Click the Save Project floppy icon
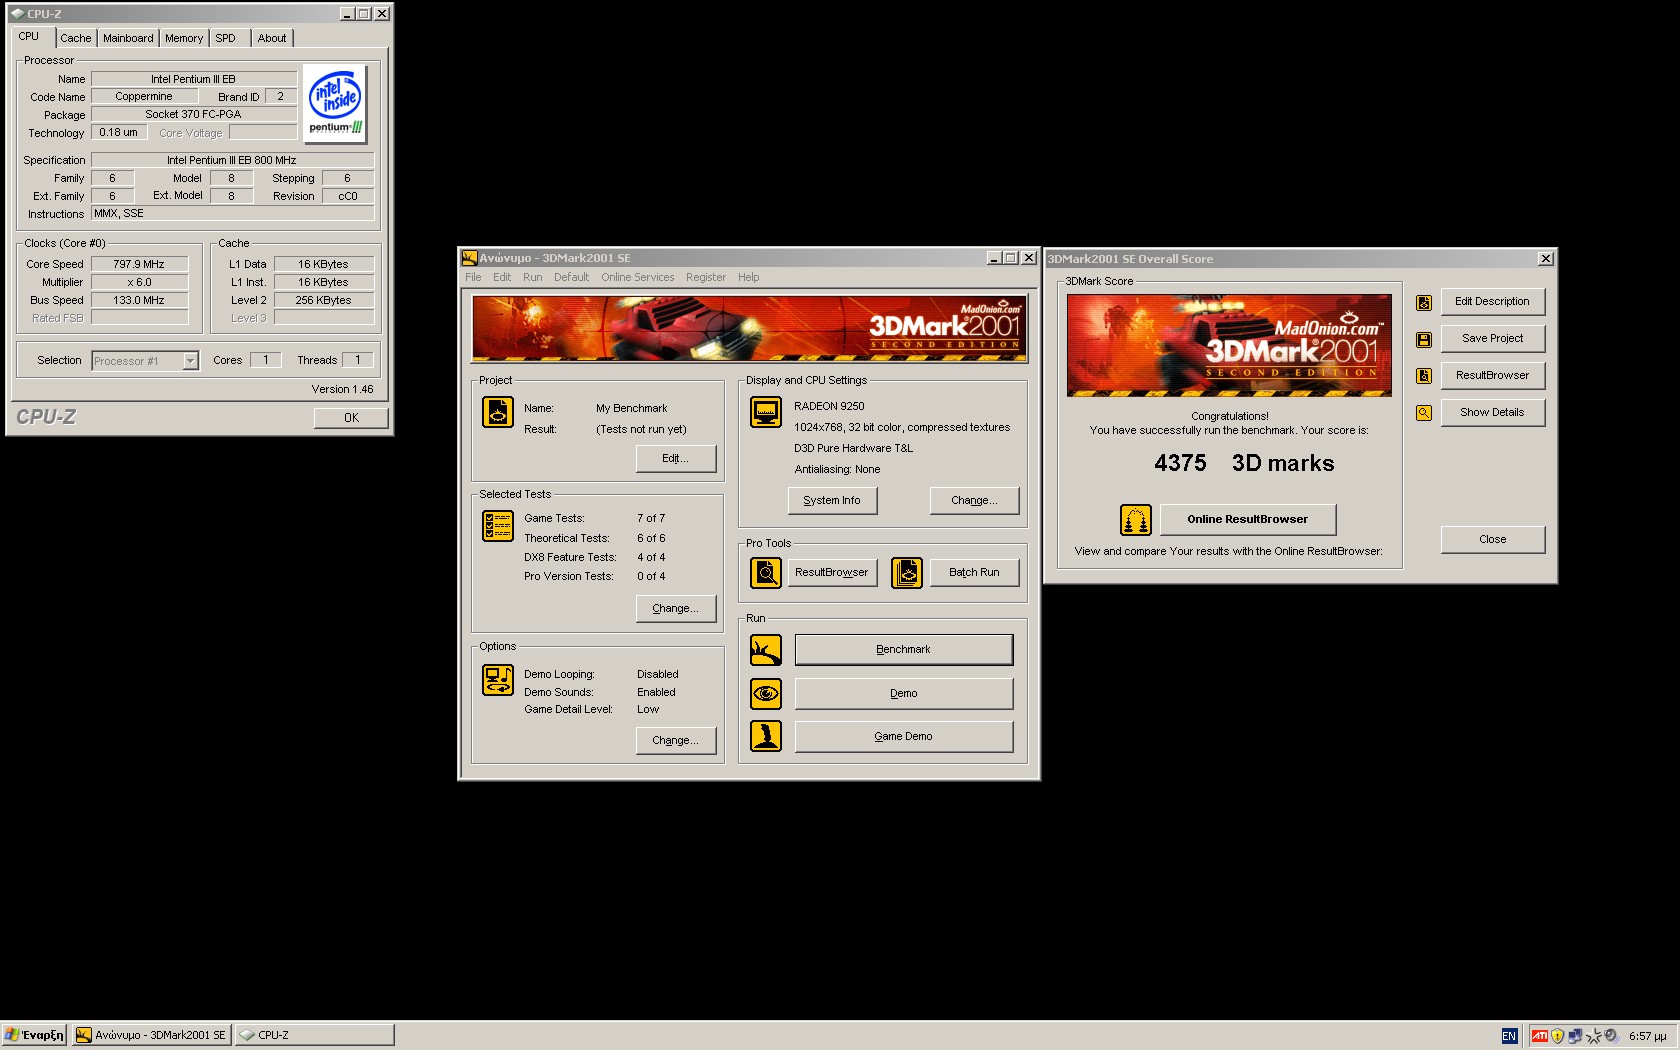This screenshot has height=1050, width=1680. click(1424, 340)
